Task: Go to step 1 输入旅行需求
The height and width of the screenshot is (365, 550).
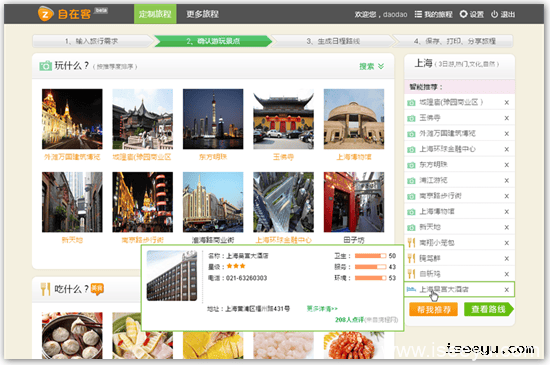Action: pos(92,41)
